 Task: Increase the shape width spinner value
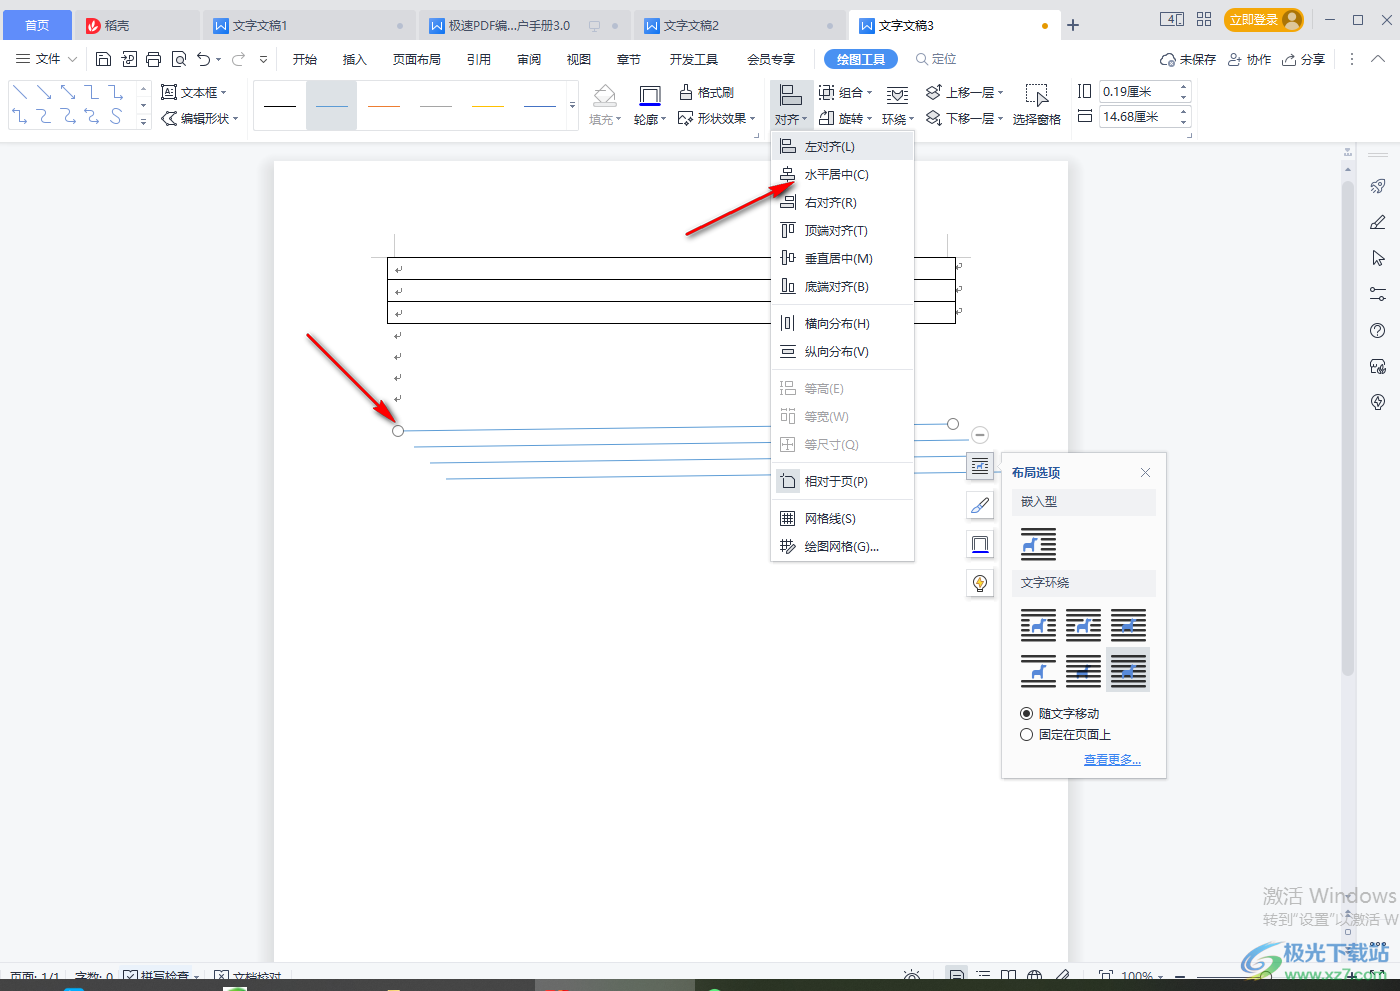1184,112
